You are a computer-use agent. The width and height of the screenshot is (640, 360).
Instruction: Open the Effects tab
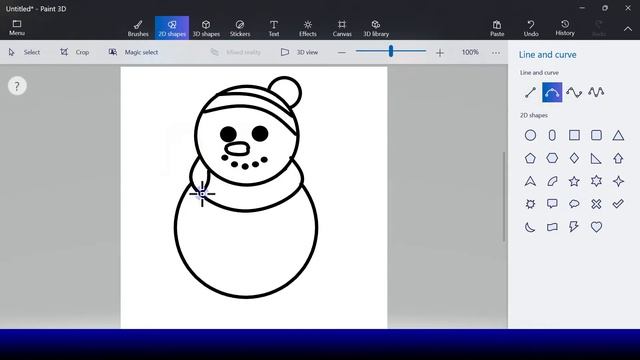click(308, 28)
